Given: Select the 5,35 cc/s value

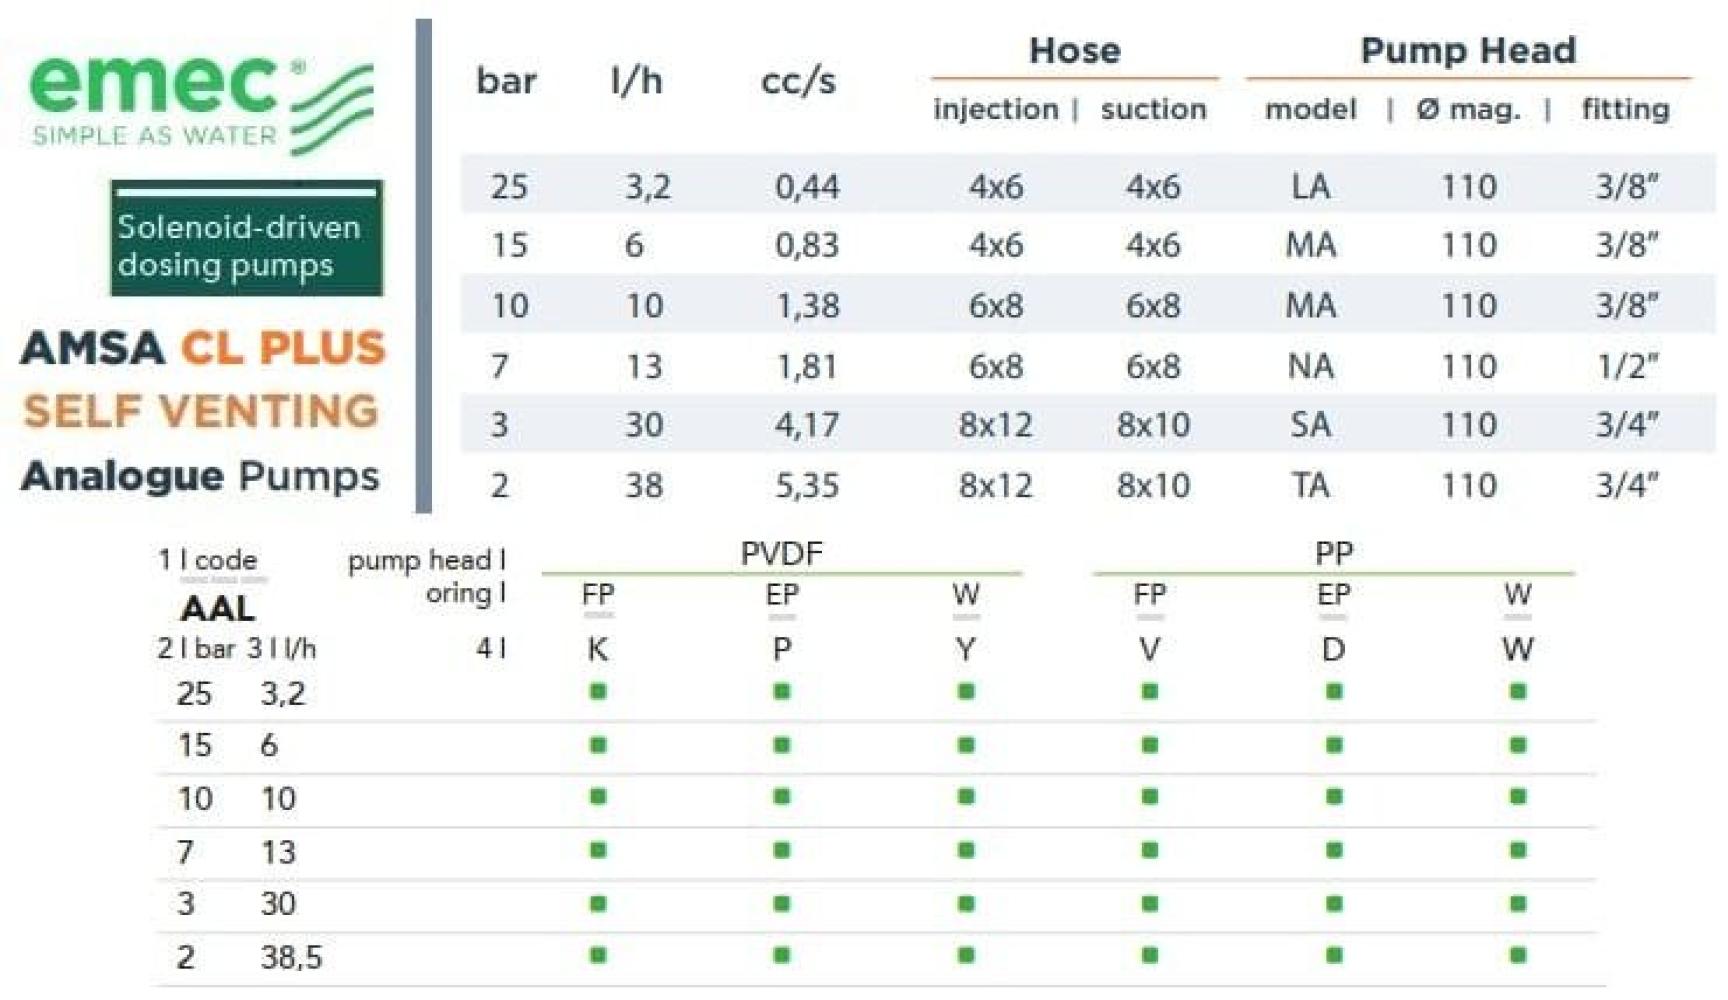Looking at the screenshot, I should point(807,485).
